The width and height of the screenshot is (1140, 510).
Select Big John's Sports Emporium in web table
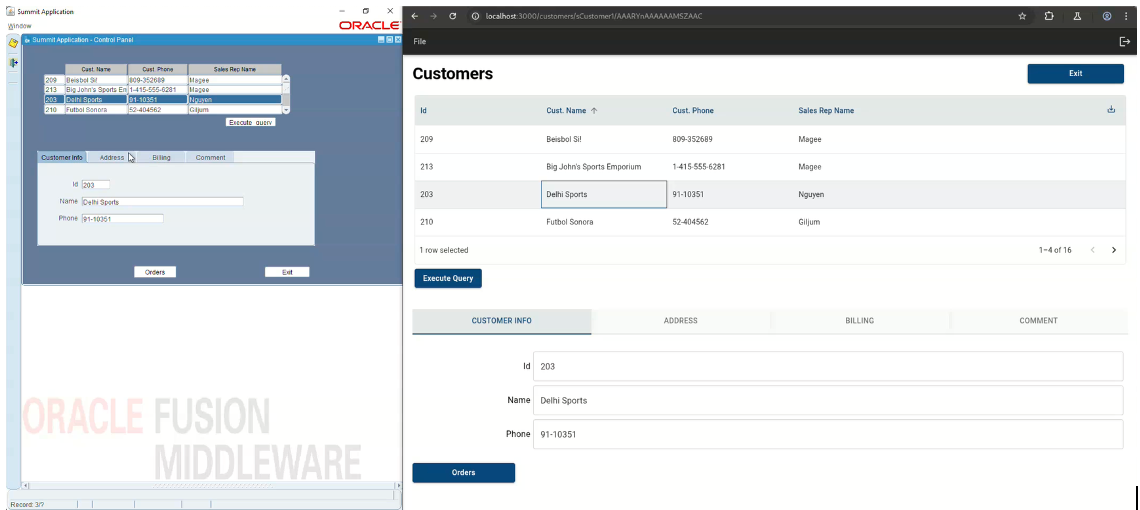(x=603, y=167)
